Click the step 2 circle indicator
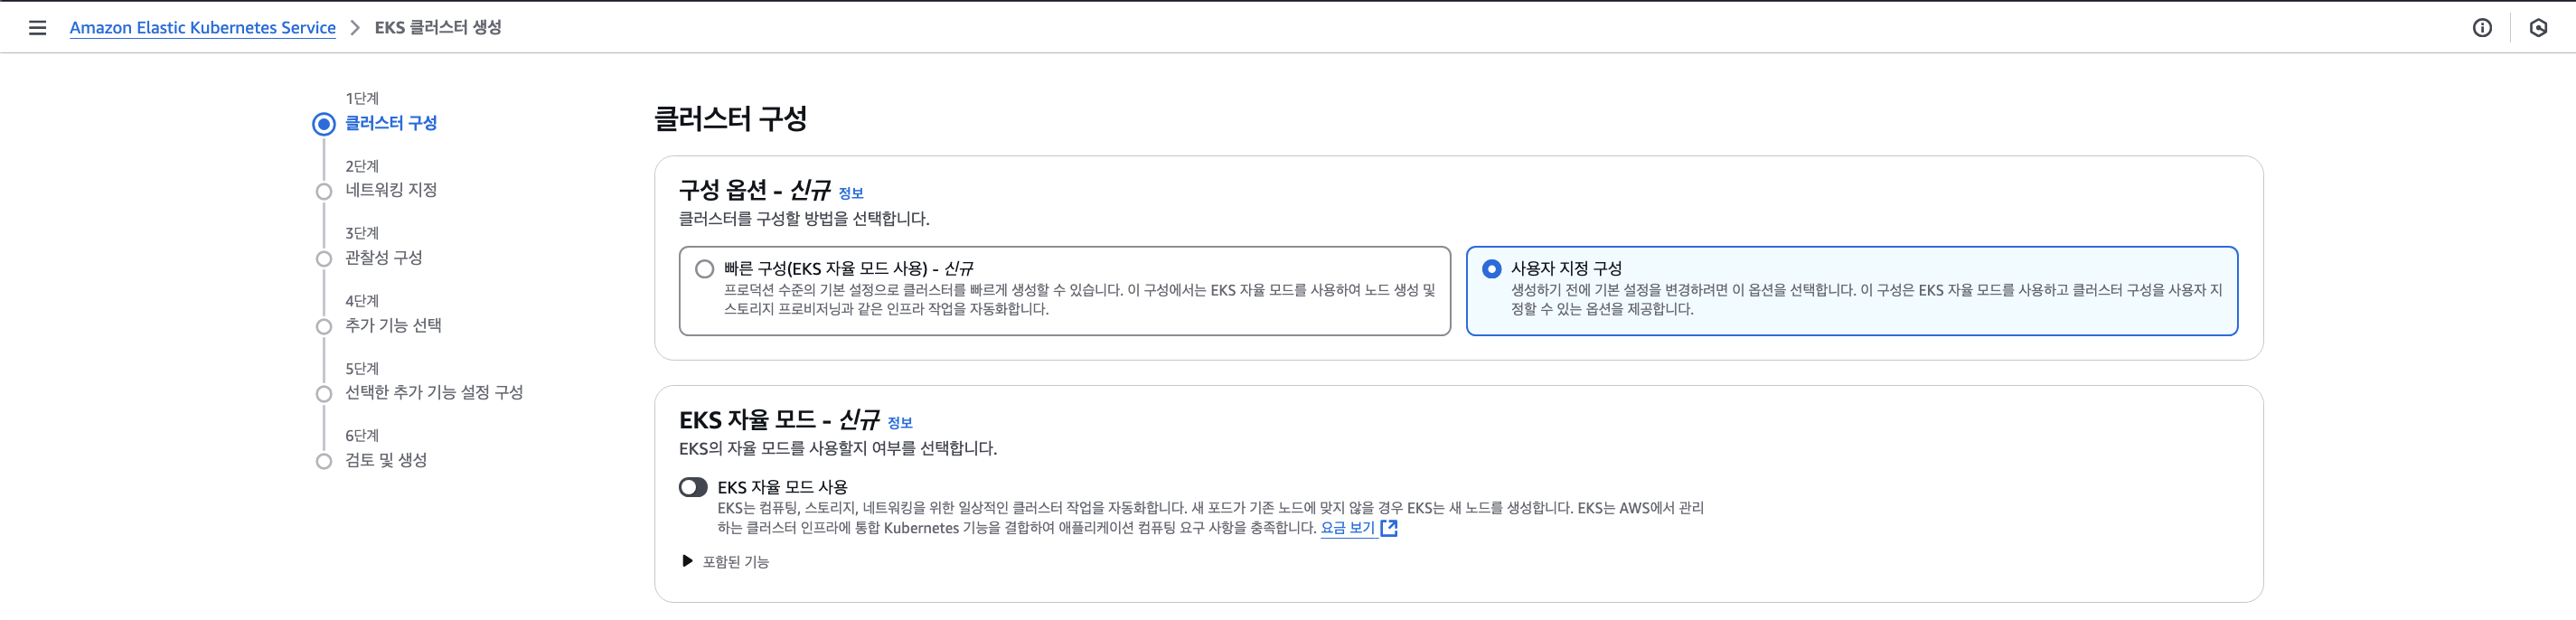The width and height of the screenshot is (2576, 620). click(324, 191)
